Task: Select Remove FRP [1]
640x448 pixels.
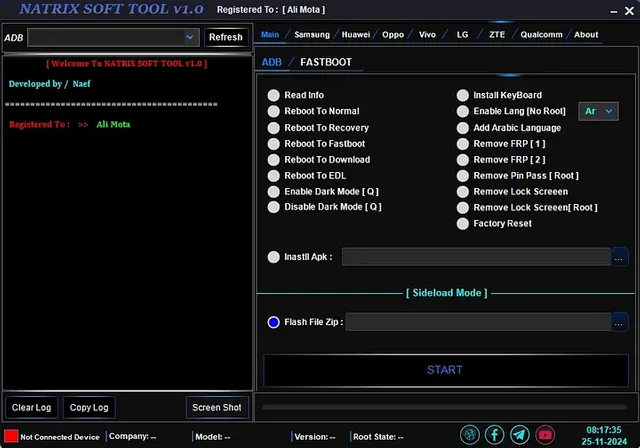Action: (462, 144)
